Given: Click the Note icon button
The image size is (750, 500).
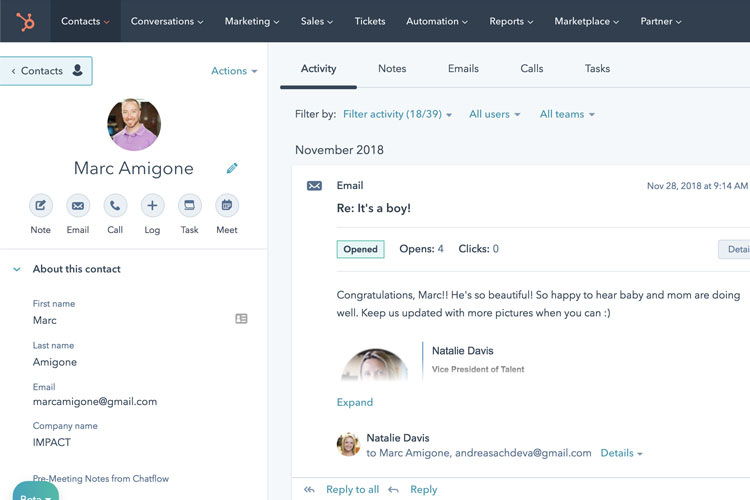Looking at the screenshot, I should [x=40, y=206].
